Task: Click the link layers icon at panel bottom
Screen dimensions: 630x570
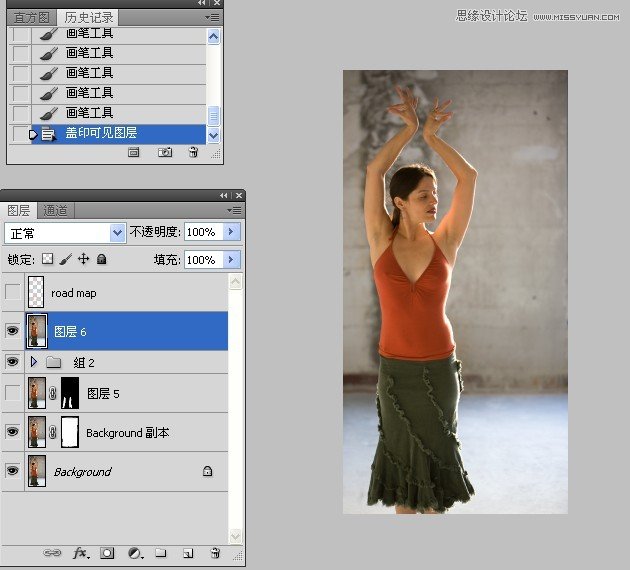Action: pyautogui.click(x=52, y=553)
